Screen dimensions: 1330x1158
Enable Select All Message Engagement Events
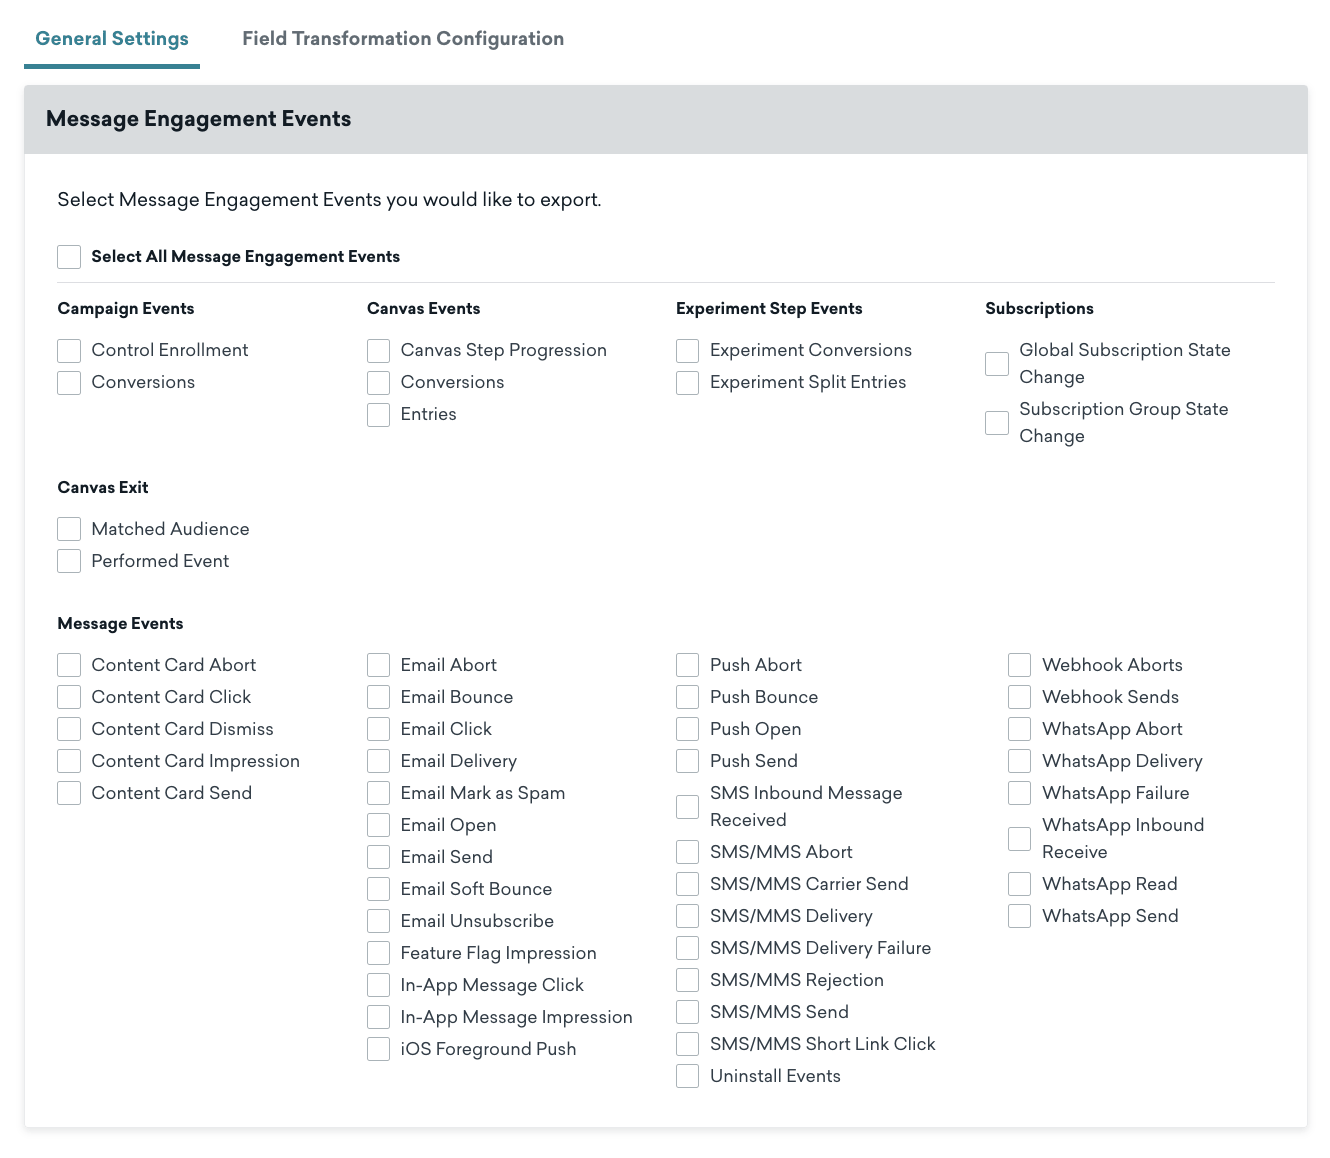pos(69,257)
